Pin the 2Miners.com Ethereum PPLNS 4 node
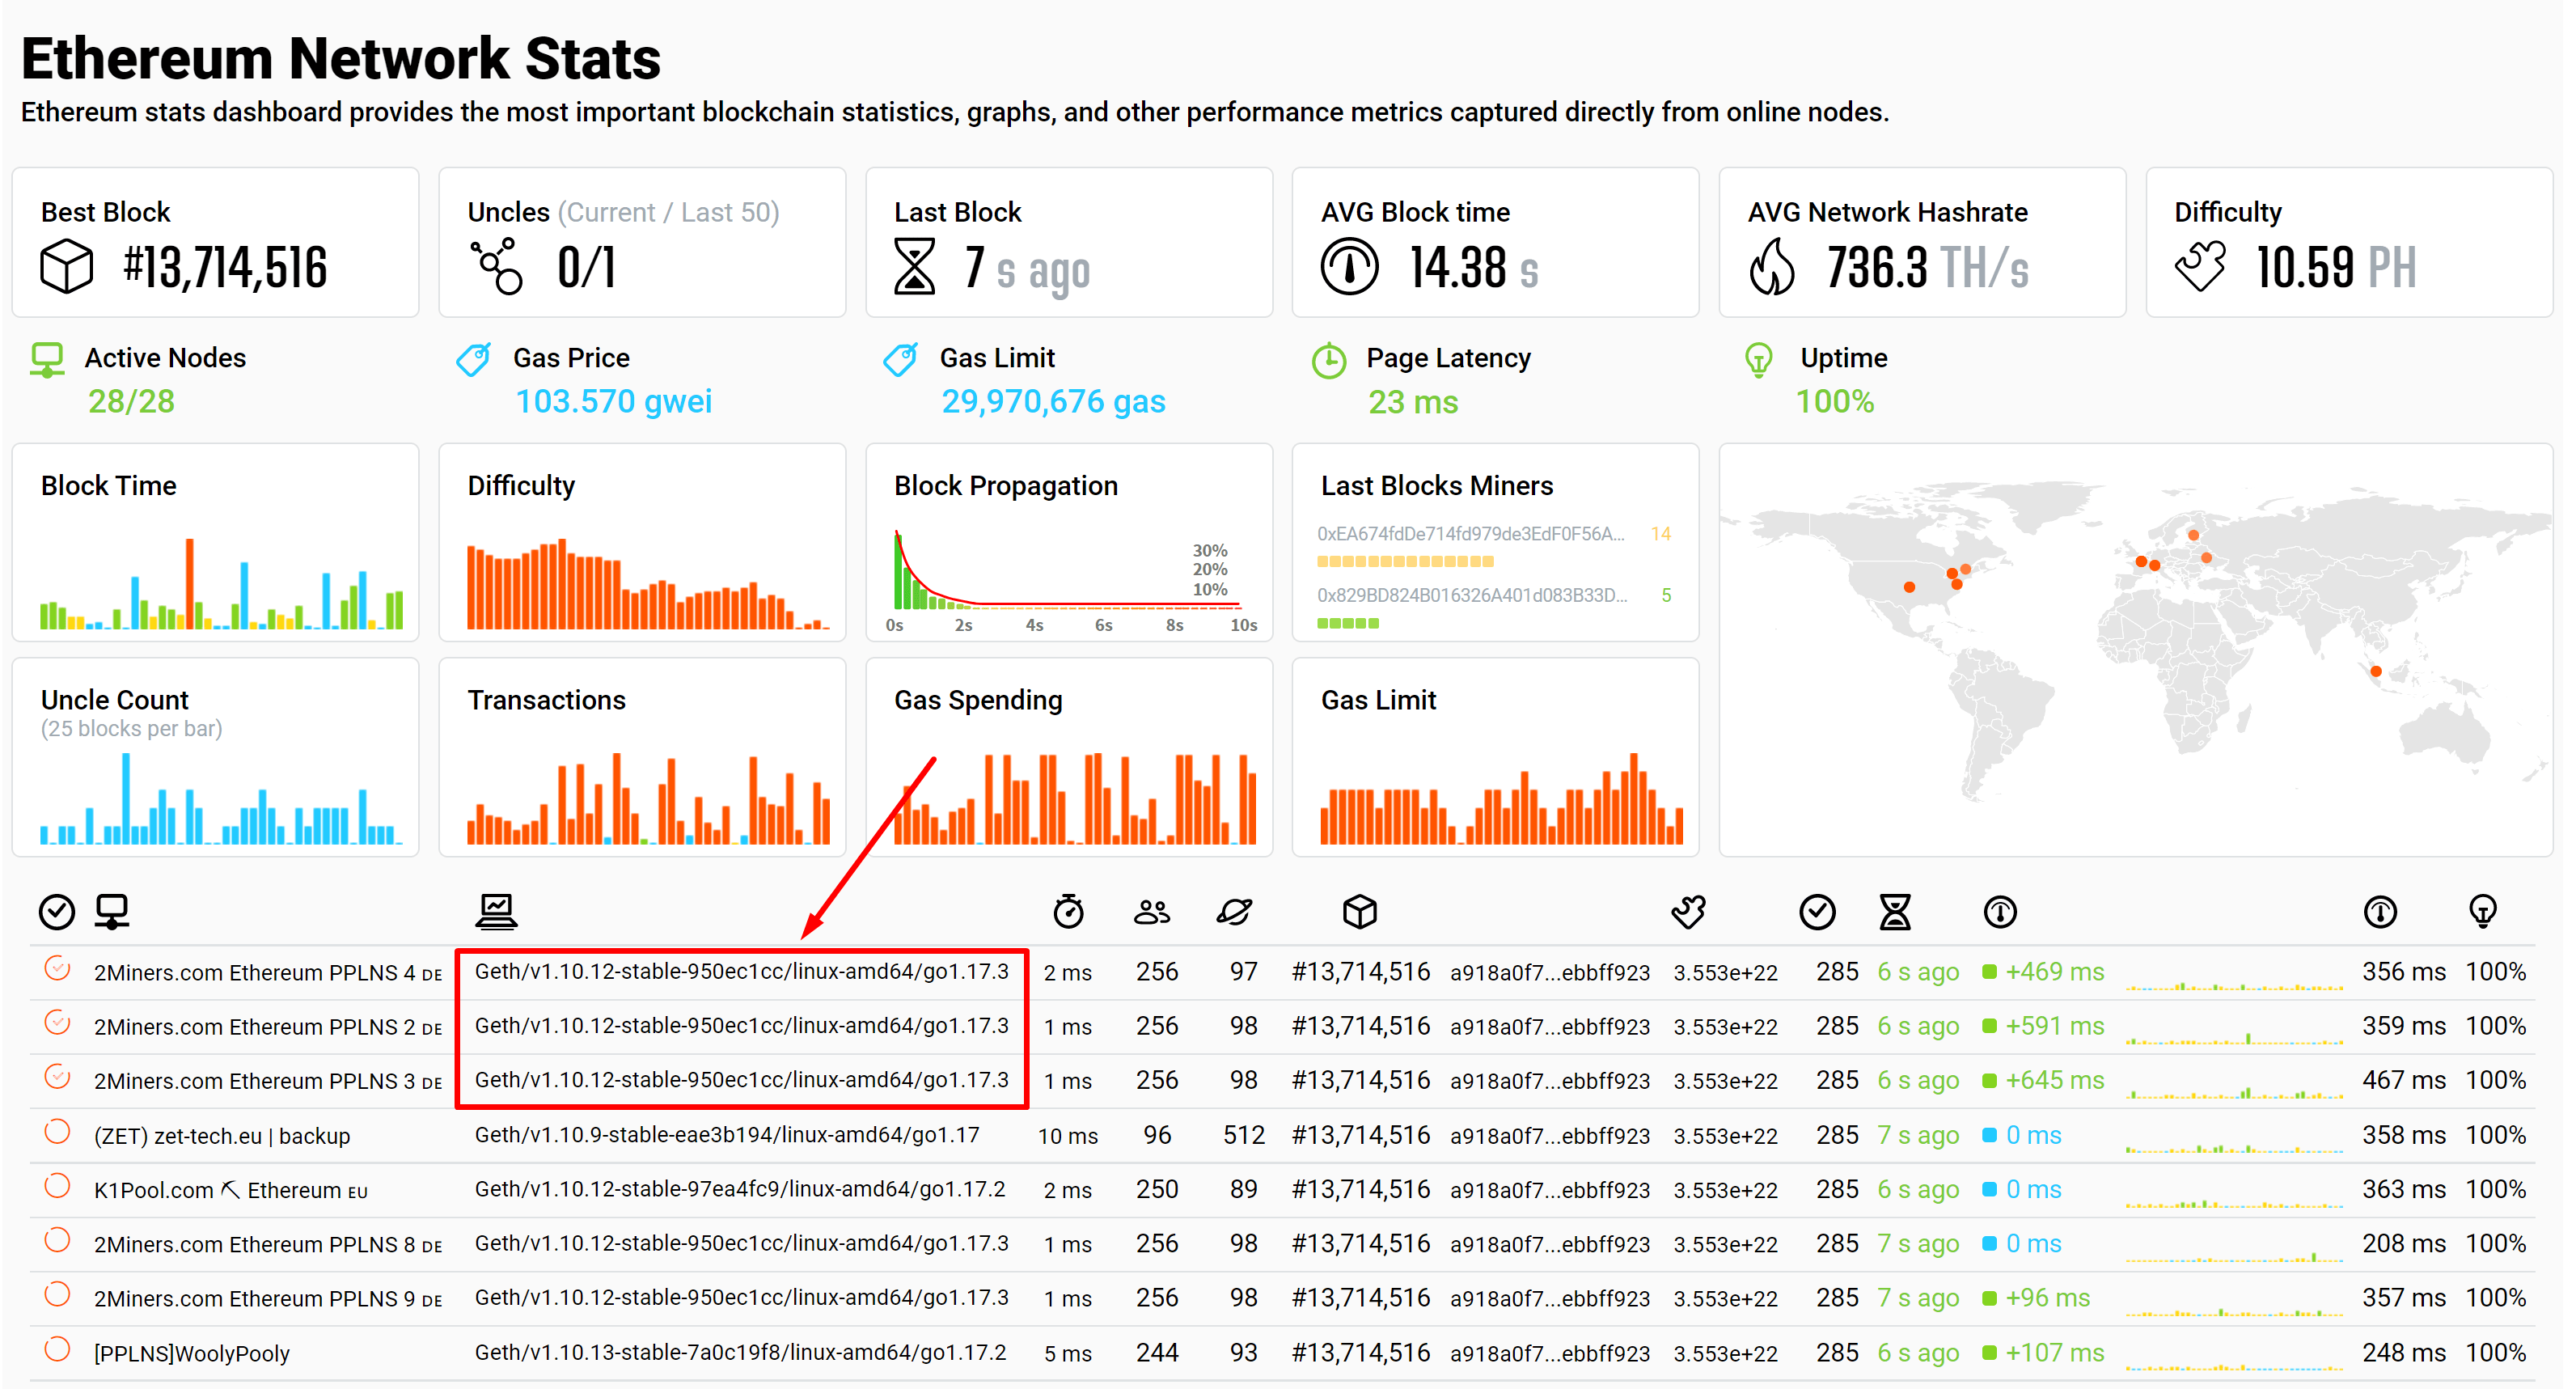Viewport: 2576px width, 1389px height. click(x=57, y=969)
